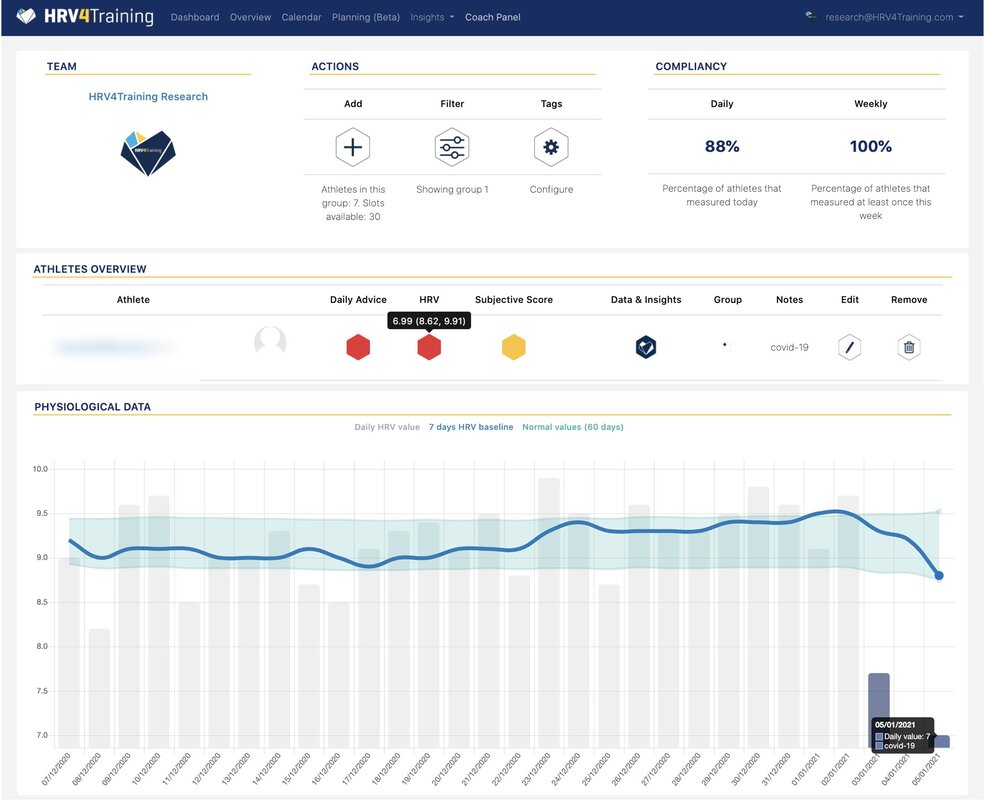The width and height of the screenshot is (984, 800).
Task: Go to the Calendar page
Action: point(301,17)
